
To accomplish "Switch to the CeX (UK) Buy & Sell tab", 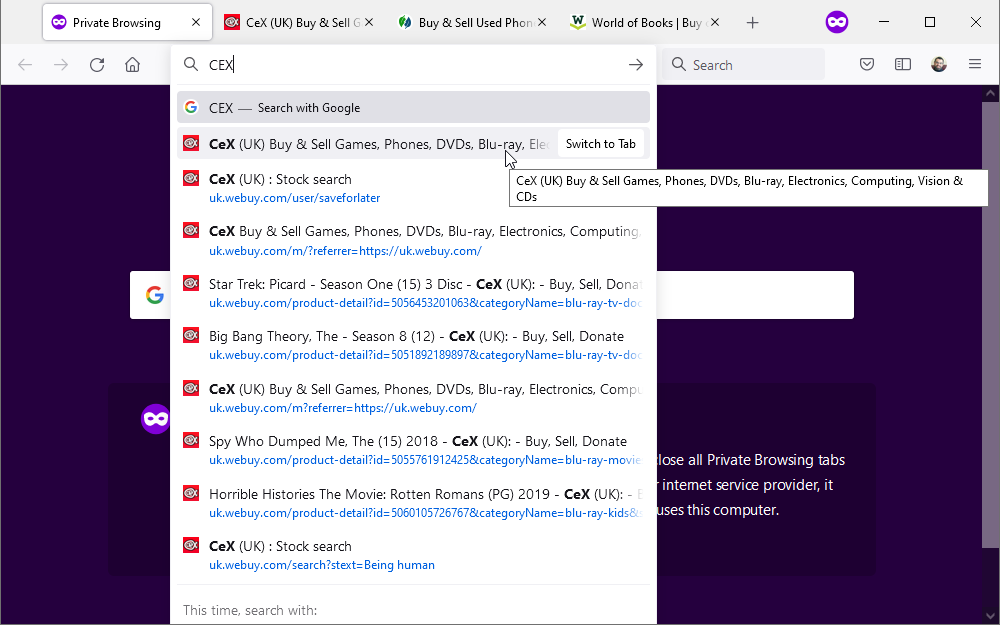I will (292, 23).
